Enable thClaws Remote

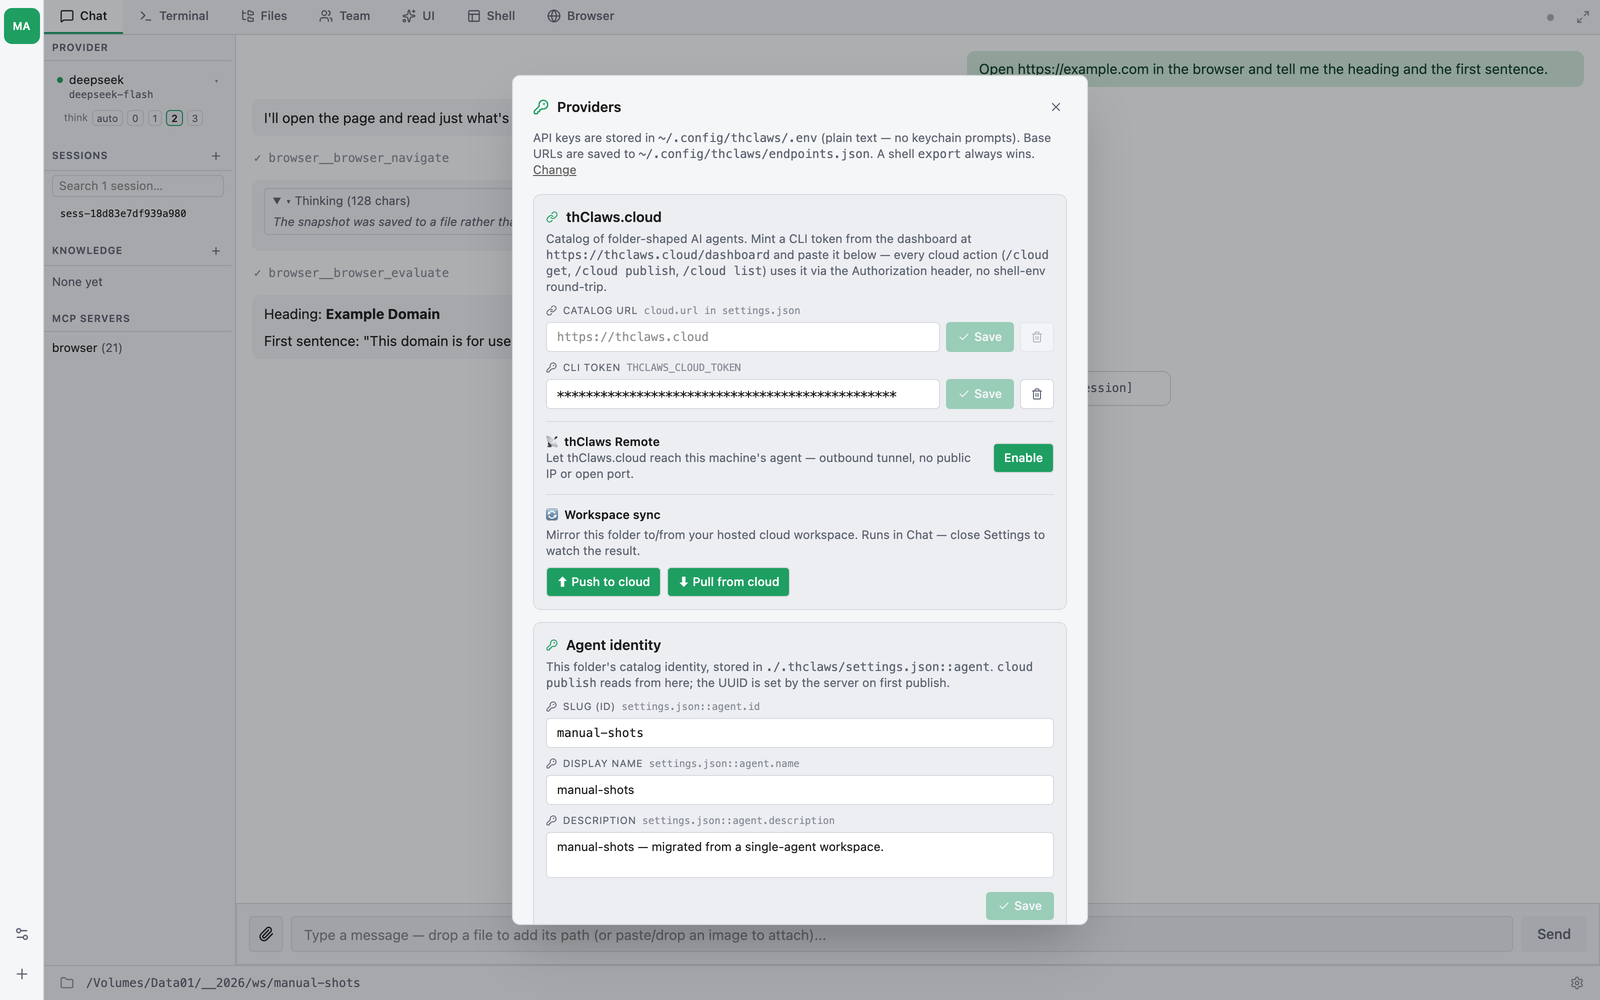tap(1023, 458)
